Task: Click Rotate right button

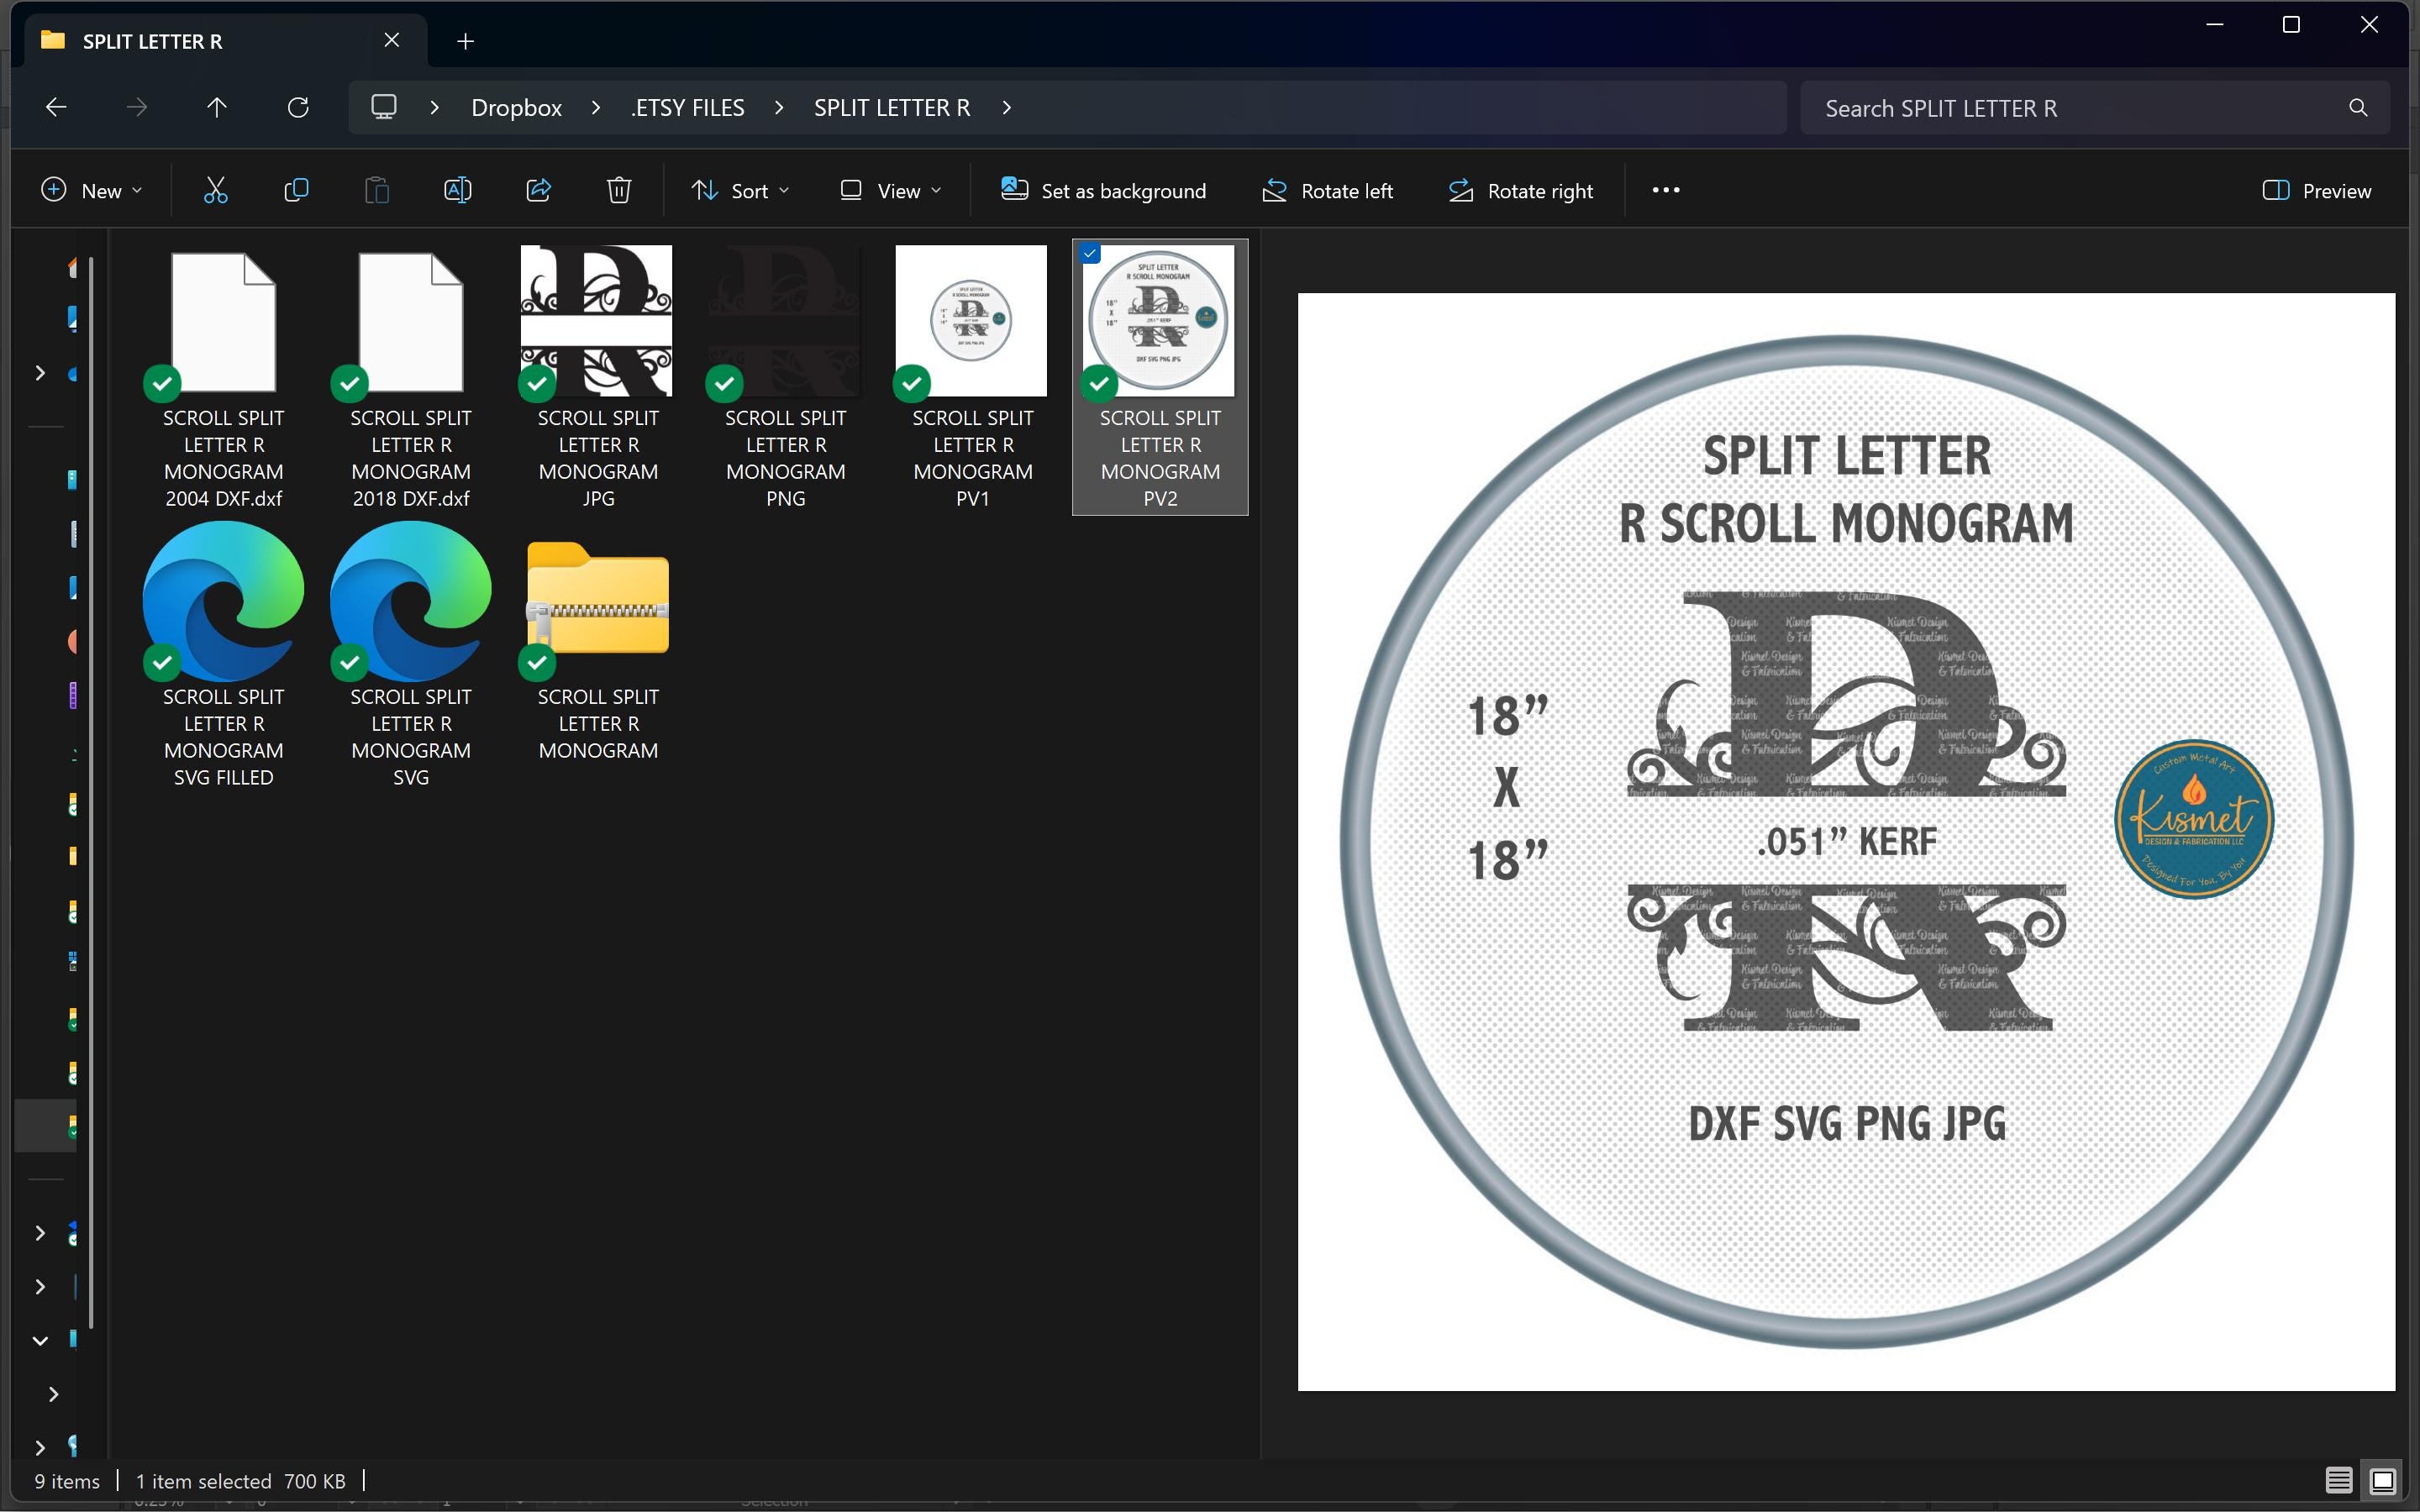Action: pyautogui.click(x=1521, y=190)
